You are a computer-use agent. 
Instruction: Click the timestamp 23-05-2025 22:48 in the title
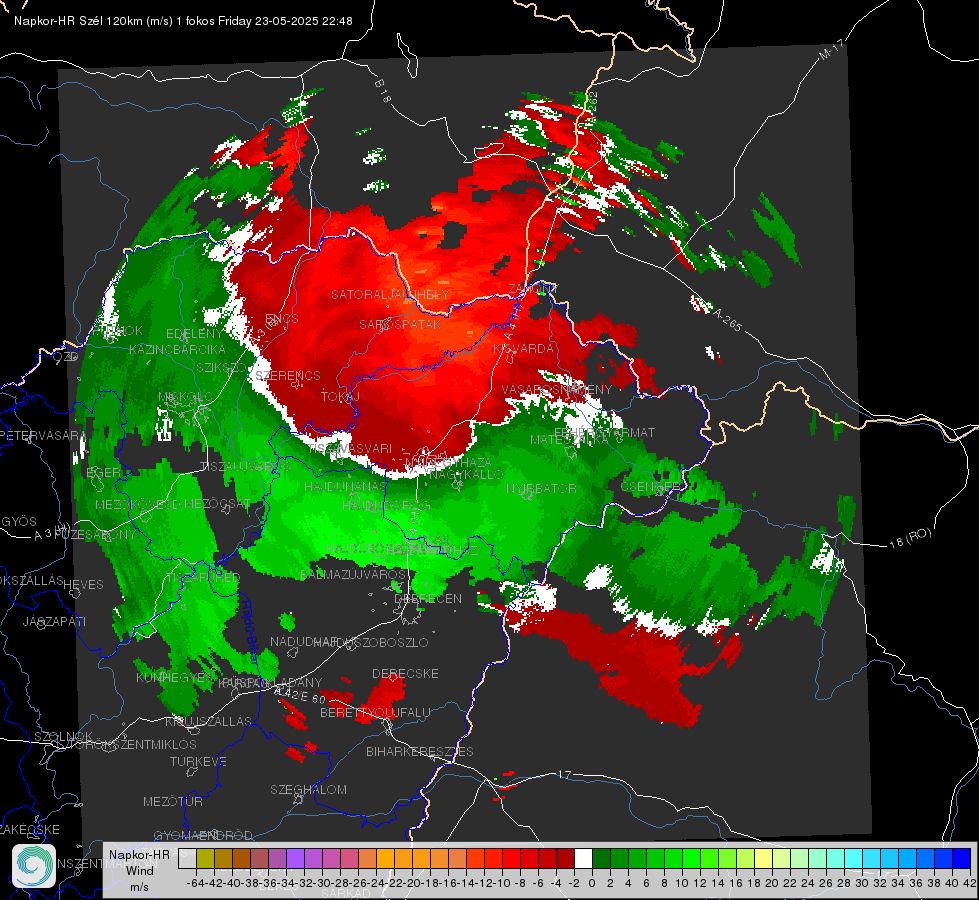303,21
